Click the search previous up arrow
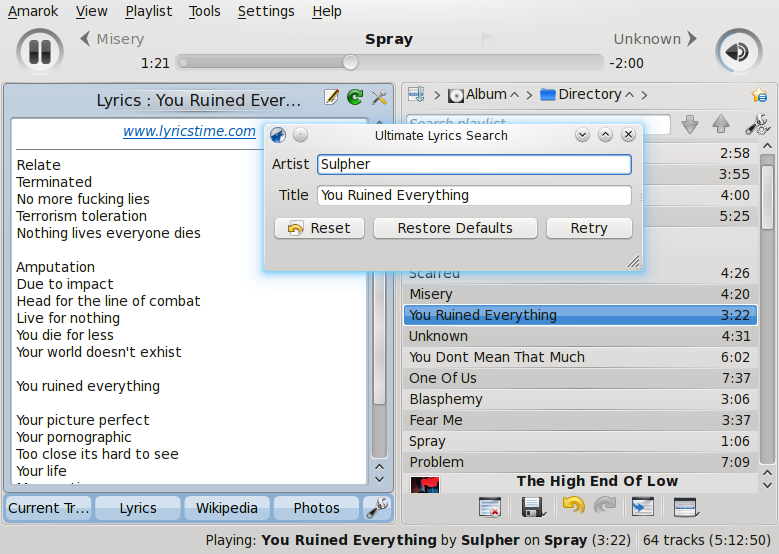The height and width of the screenshot is (554, 779). point(721,124)
